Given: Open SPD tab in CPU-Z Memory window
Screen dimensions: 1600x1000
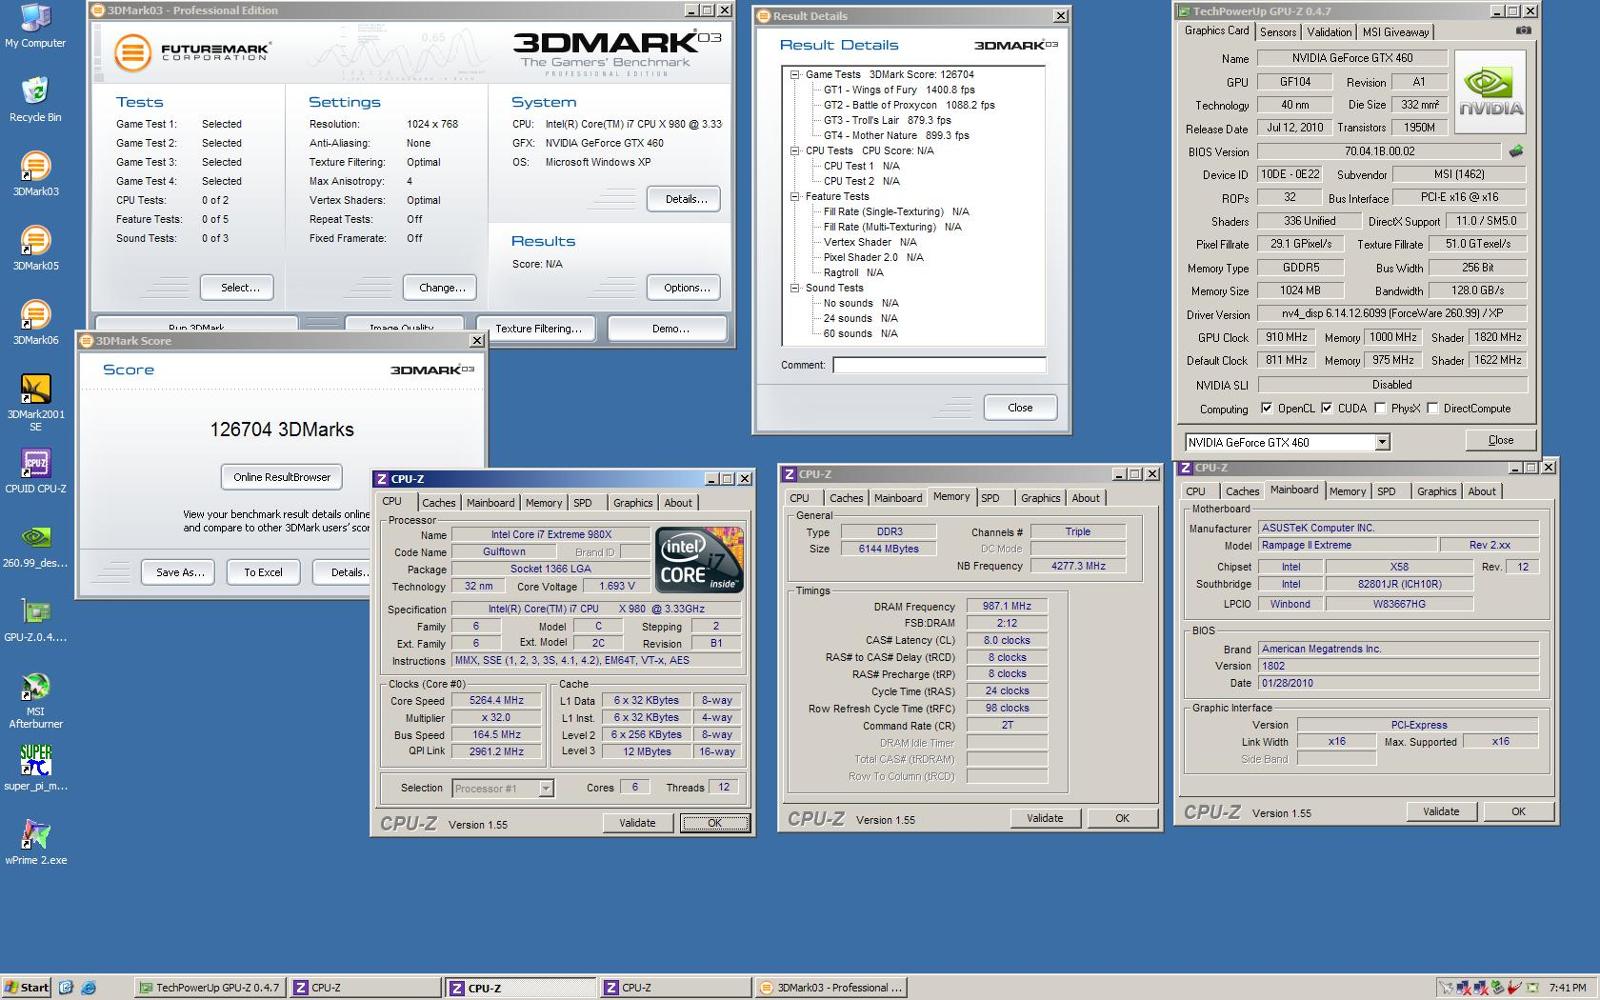Looking at the screenshot, I should coord(990,498).
